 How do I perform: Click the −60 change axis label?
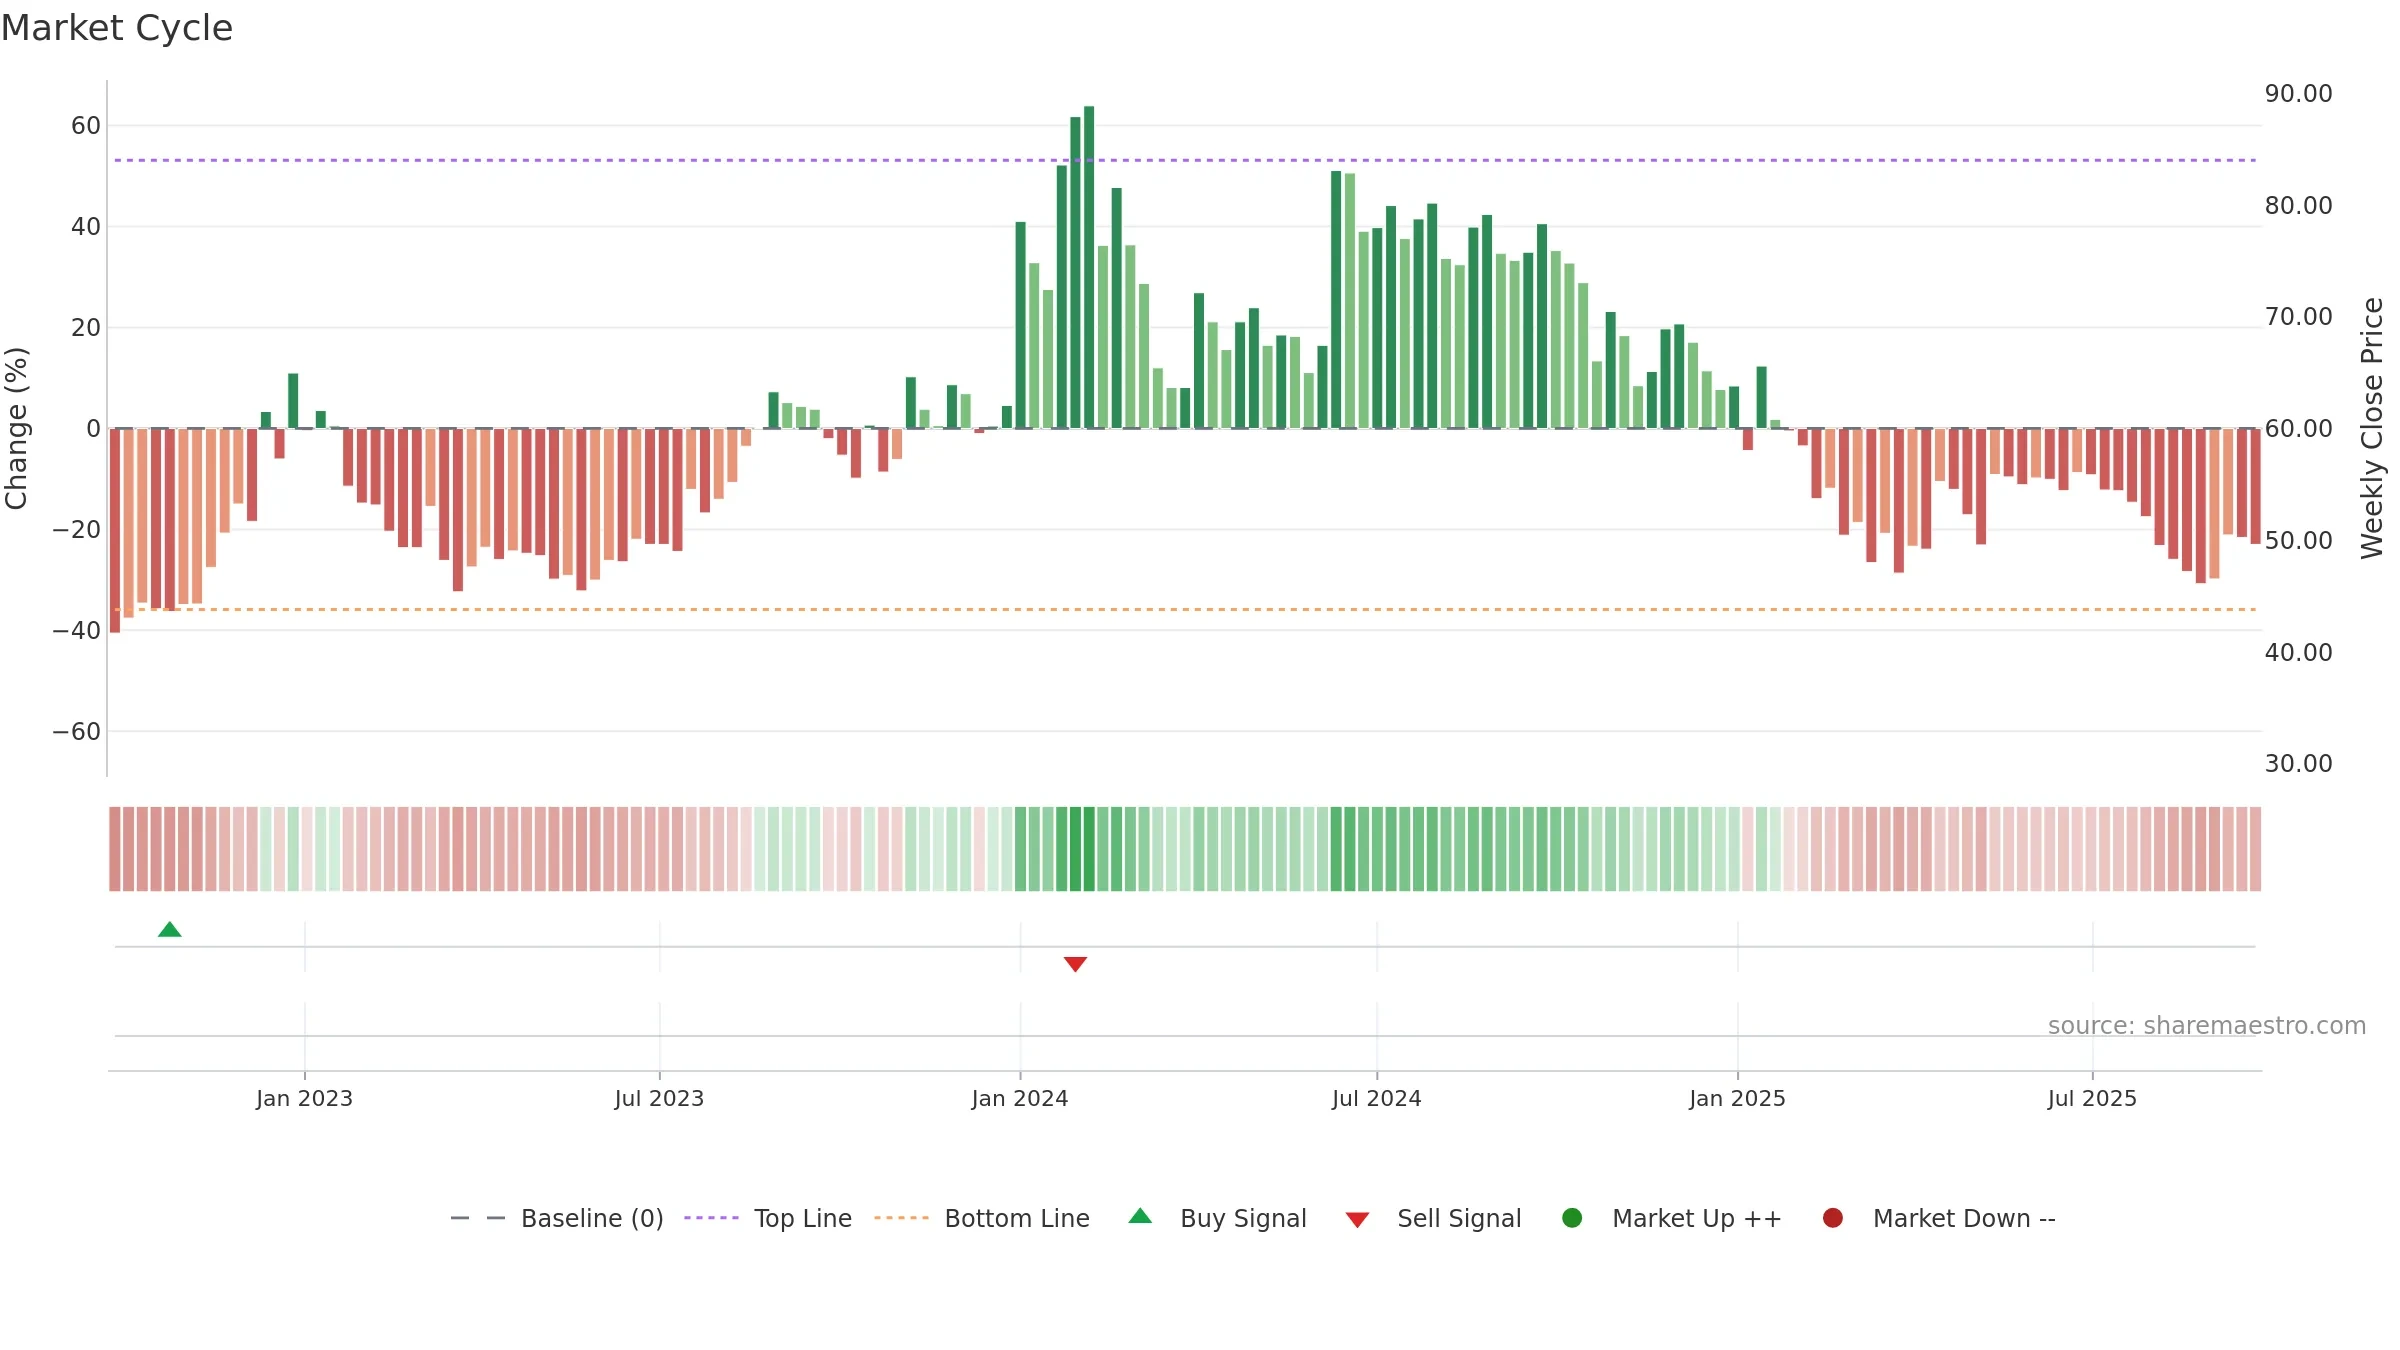pyautogui.click(x=77, y=732)
